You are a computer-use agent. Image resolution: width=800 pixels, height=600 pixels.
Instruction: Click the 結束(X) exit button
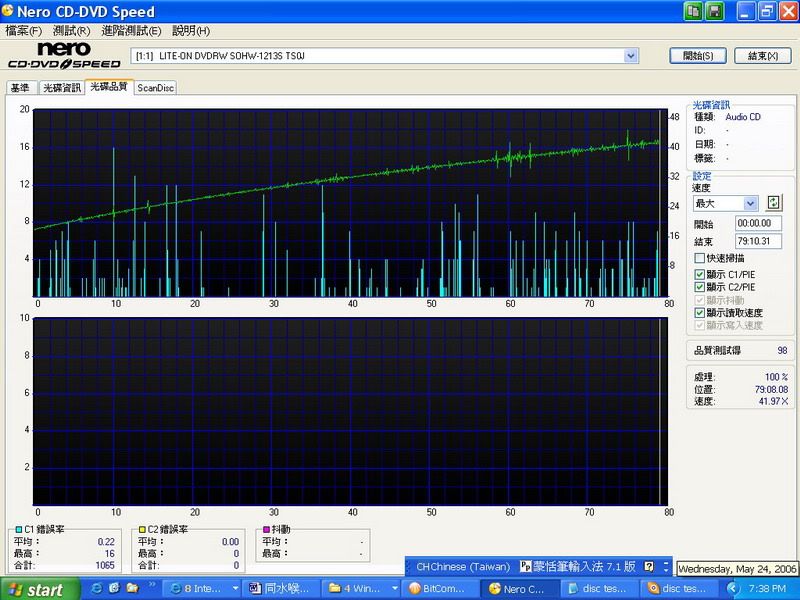[x=763, y=56]
